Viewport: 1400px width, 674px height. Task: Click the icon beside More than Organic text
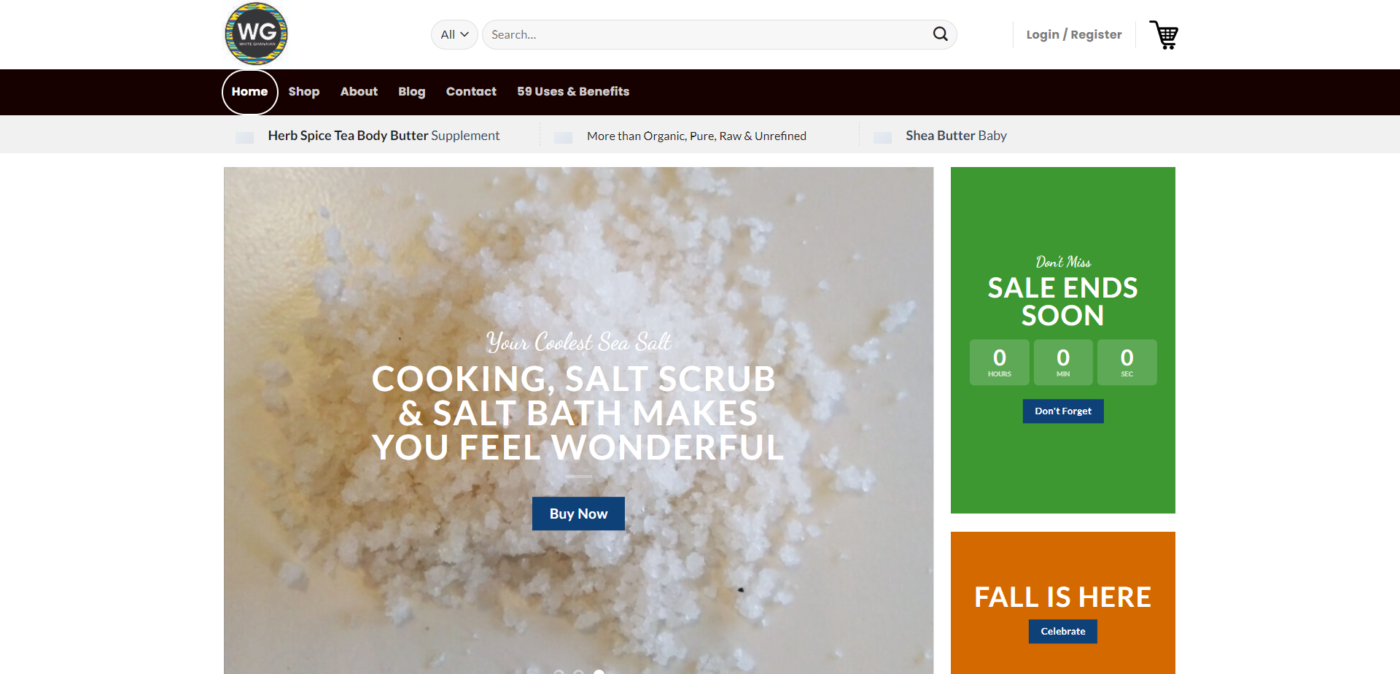coord(563,137)
